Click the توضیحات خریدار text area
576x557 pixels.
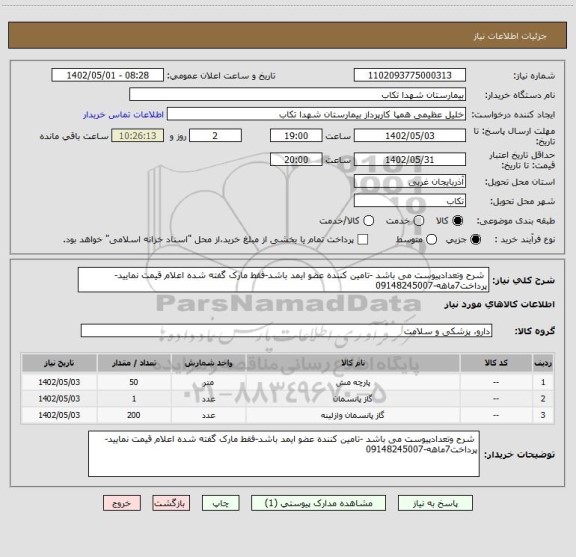pyautogui.click(x=284, y=454)
